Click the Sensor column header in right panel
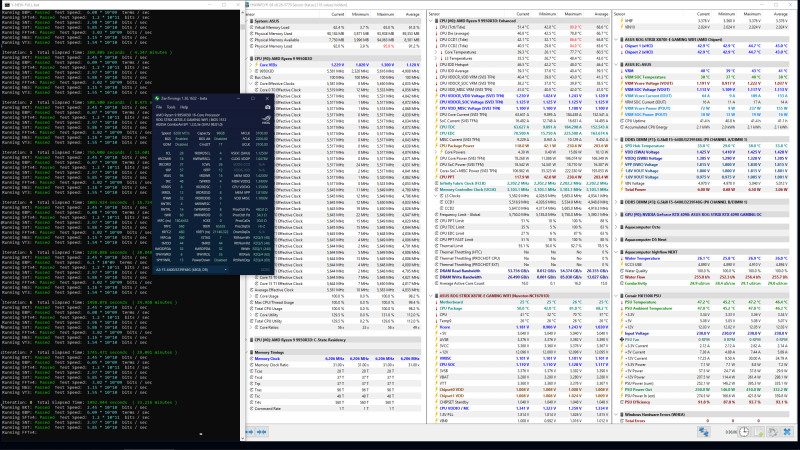 tap(619, 14)
